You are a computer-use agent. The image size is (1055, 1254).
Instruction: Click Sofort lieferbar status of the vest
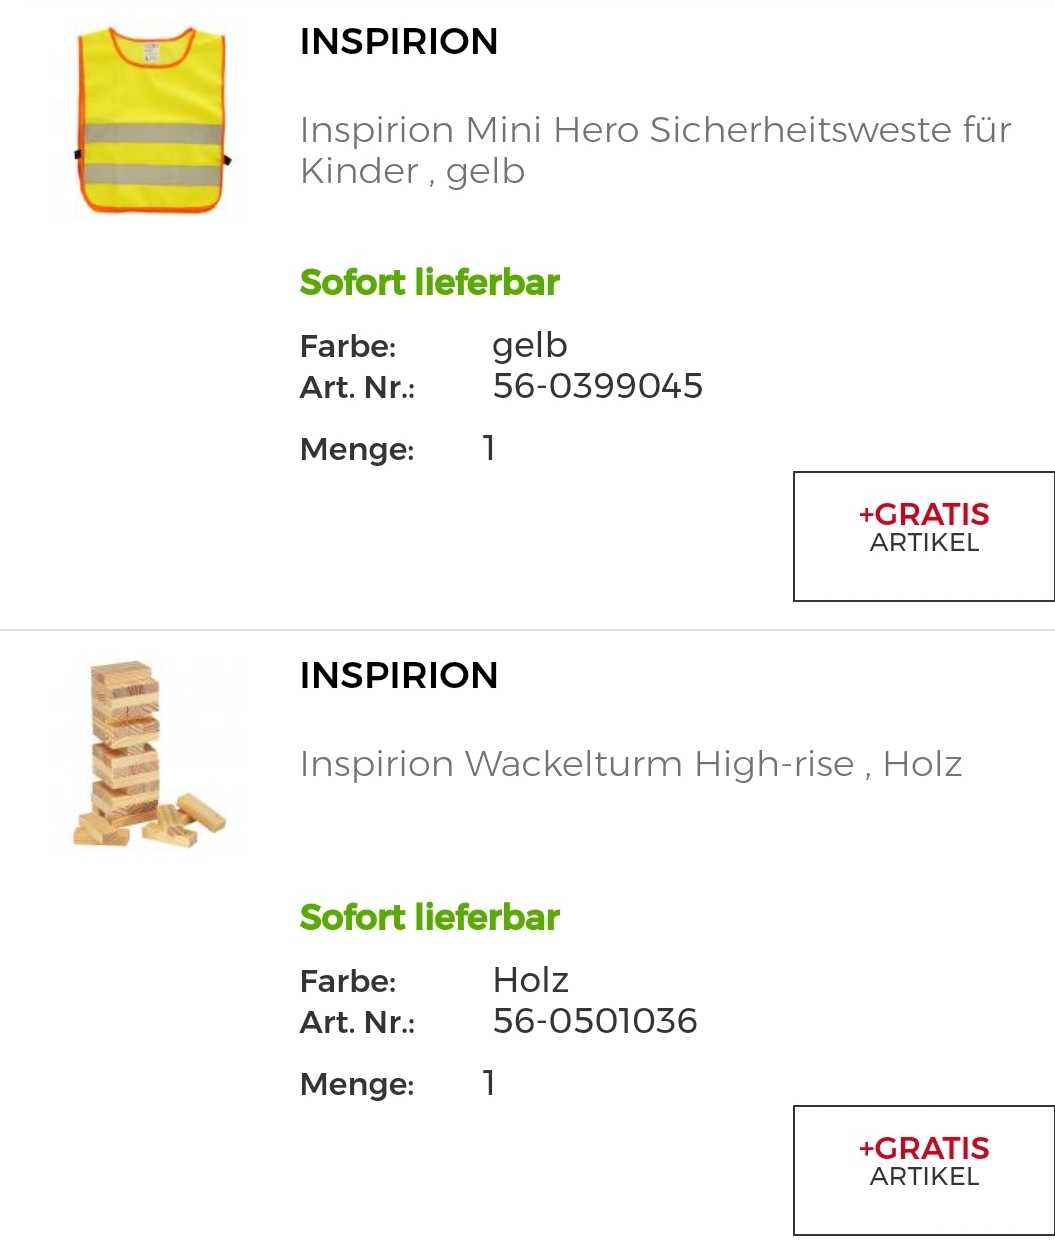click(430, 283)
